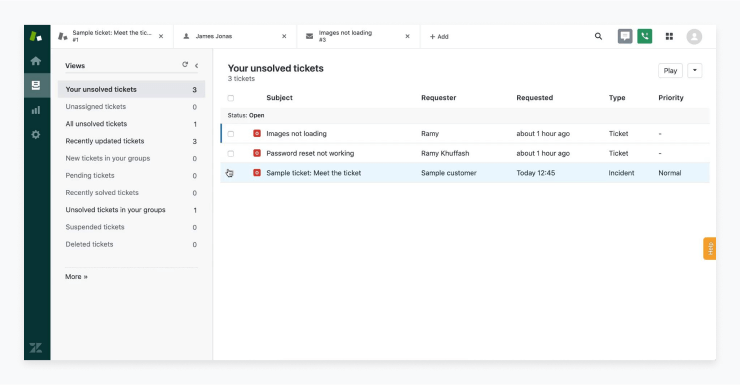The image size is (740, 385).
Task: Click the Play button
Action: [670, 71]
